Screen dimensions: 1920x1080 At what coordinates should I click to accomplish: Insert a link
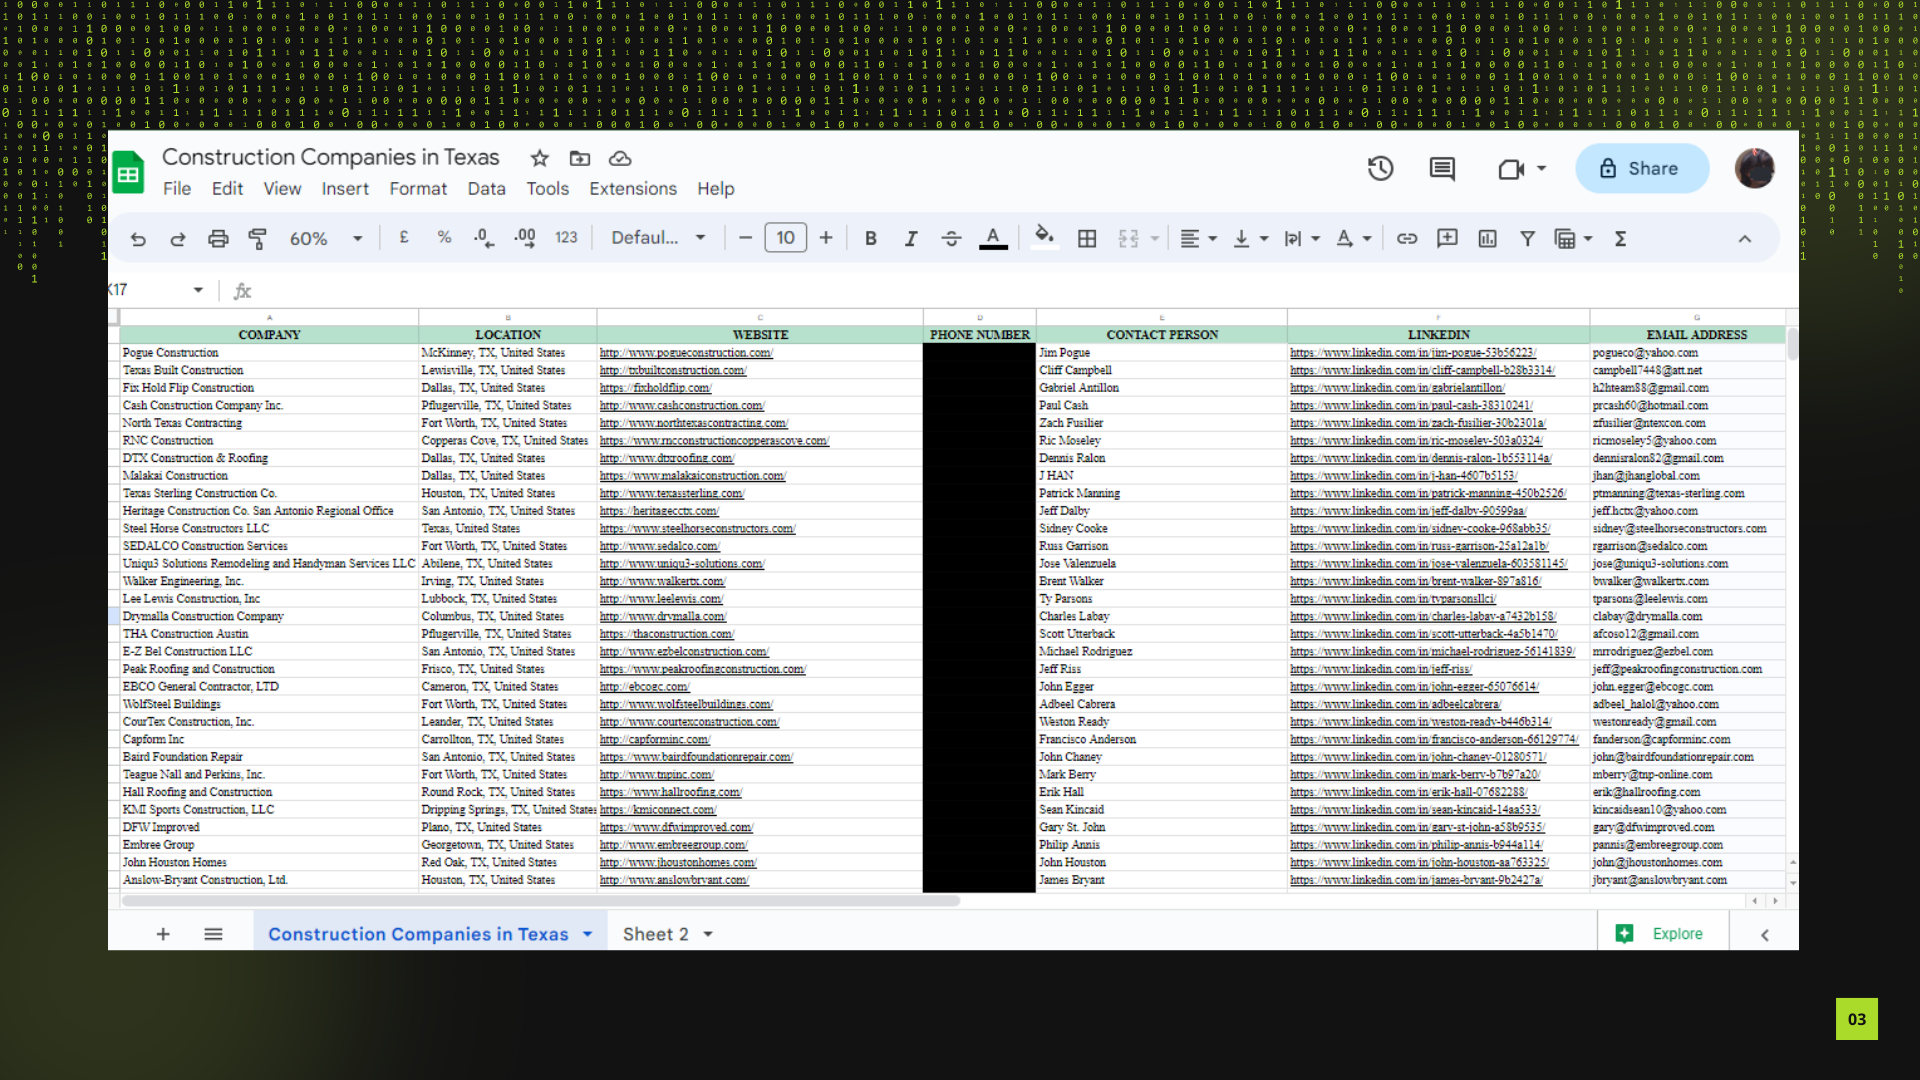tap(1407, 239)
